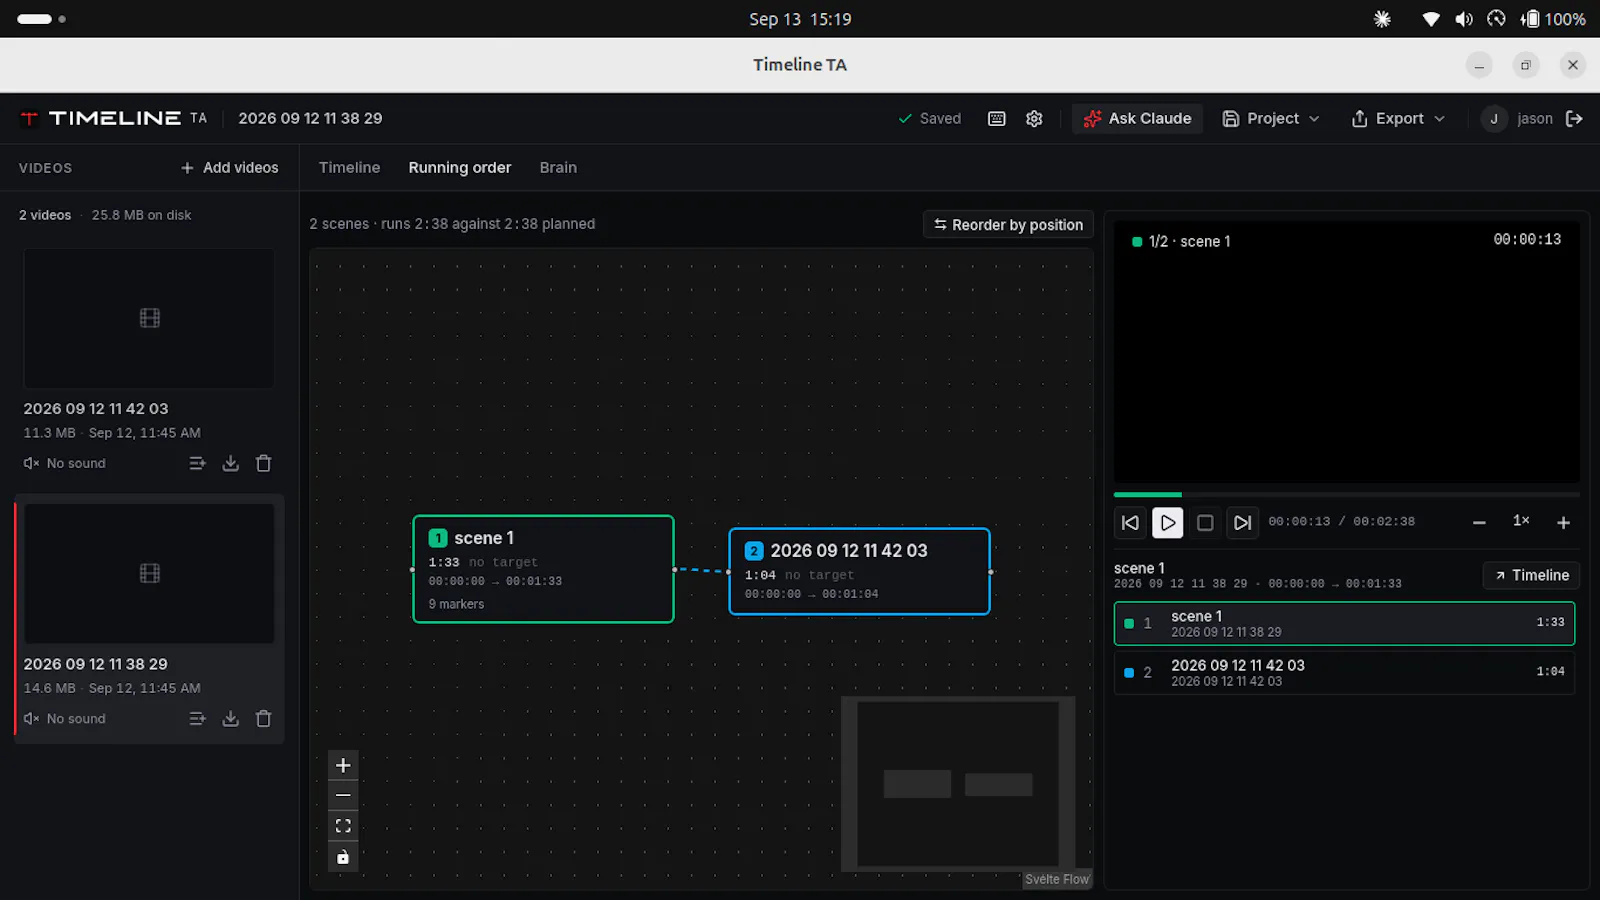The width and height of the screenshot is (1600, 900).
Task: Add 2026 09 12 11 42 03 to running order
Action: click(x=197, y=463)
